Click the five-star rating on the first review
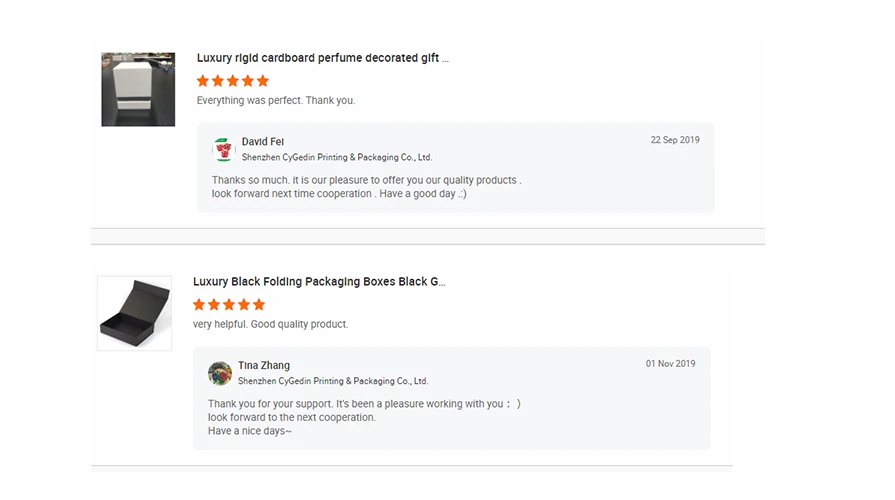Screen dimensions: 895x500 click(x=233, y=81)
